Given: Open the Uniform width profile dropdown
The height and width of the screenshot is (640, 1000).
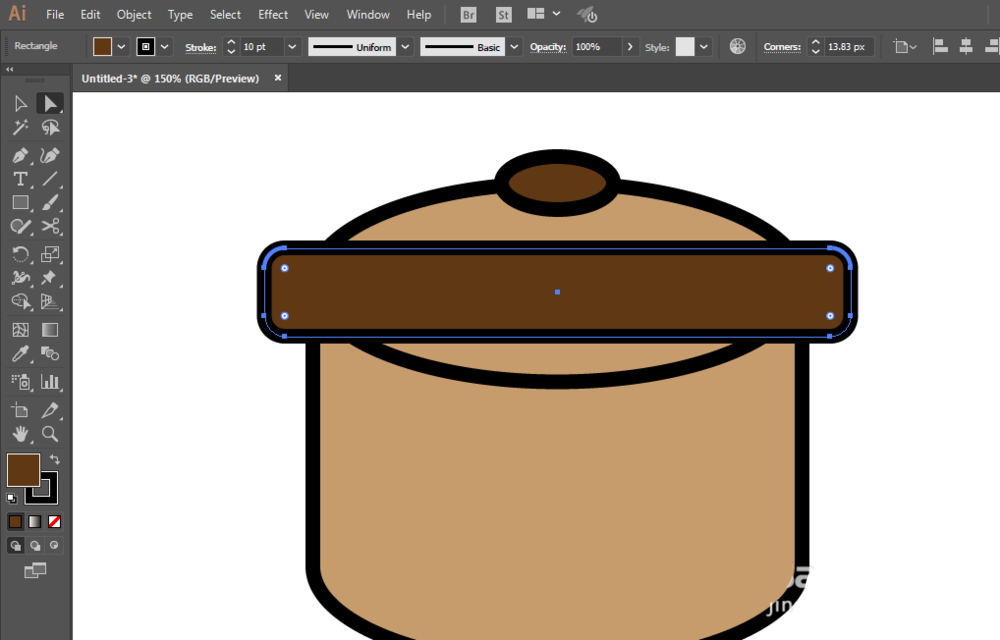Looking at the screenshot, I should [x=405, y=47].
